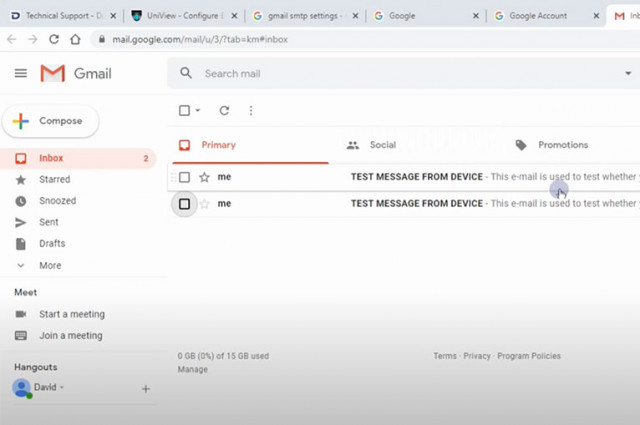This screenshot has height=425, width=640.
Task: Click the video camera Start a meeting icon
Action: (x=20, y=314)
